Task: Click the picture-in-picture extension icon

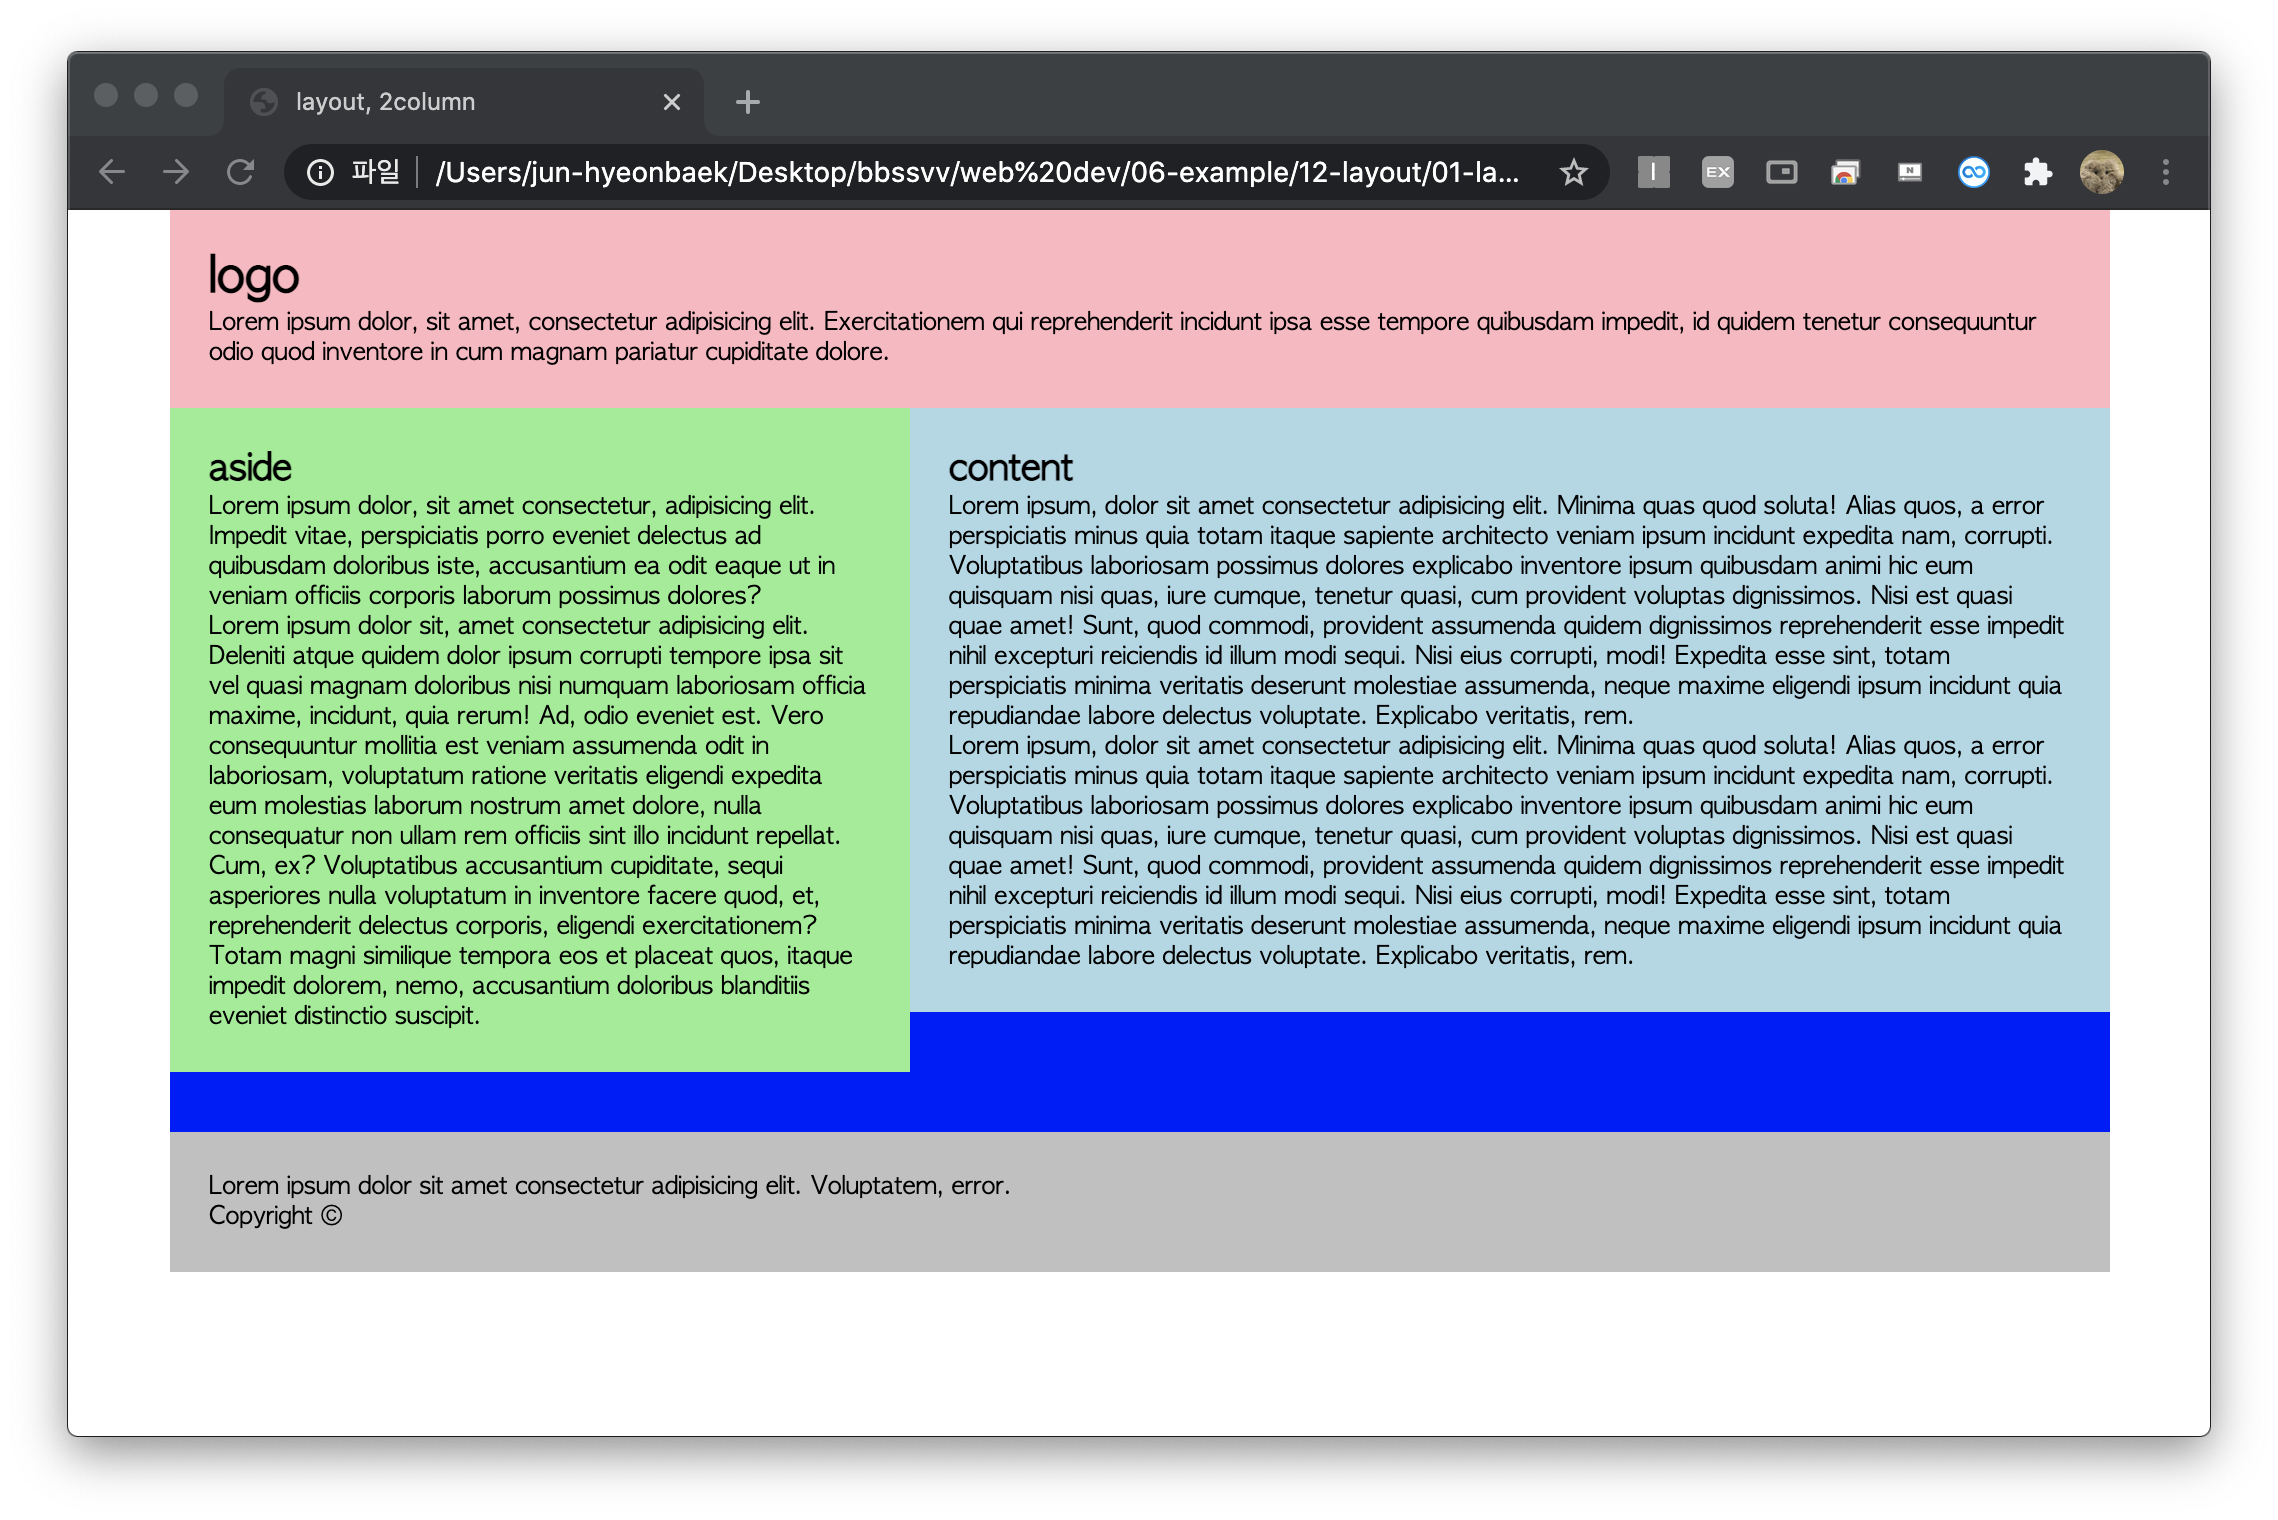Action: (x=1781, y=172)
